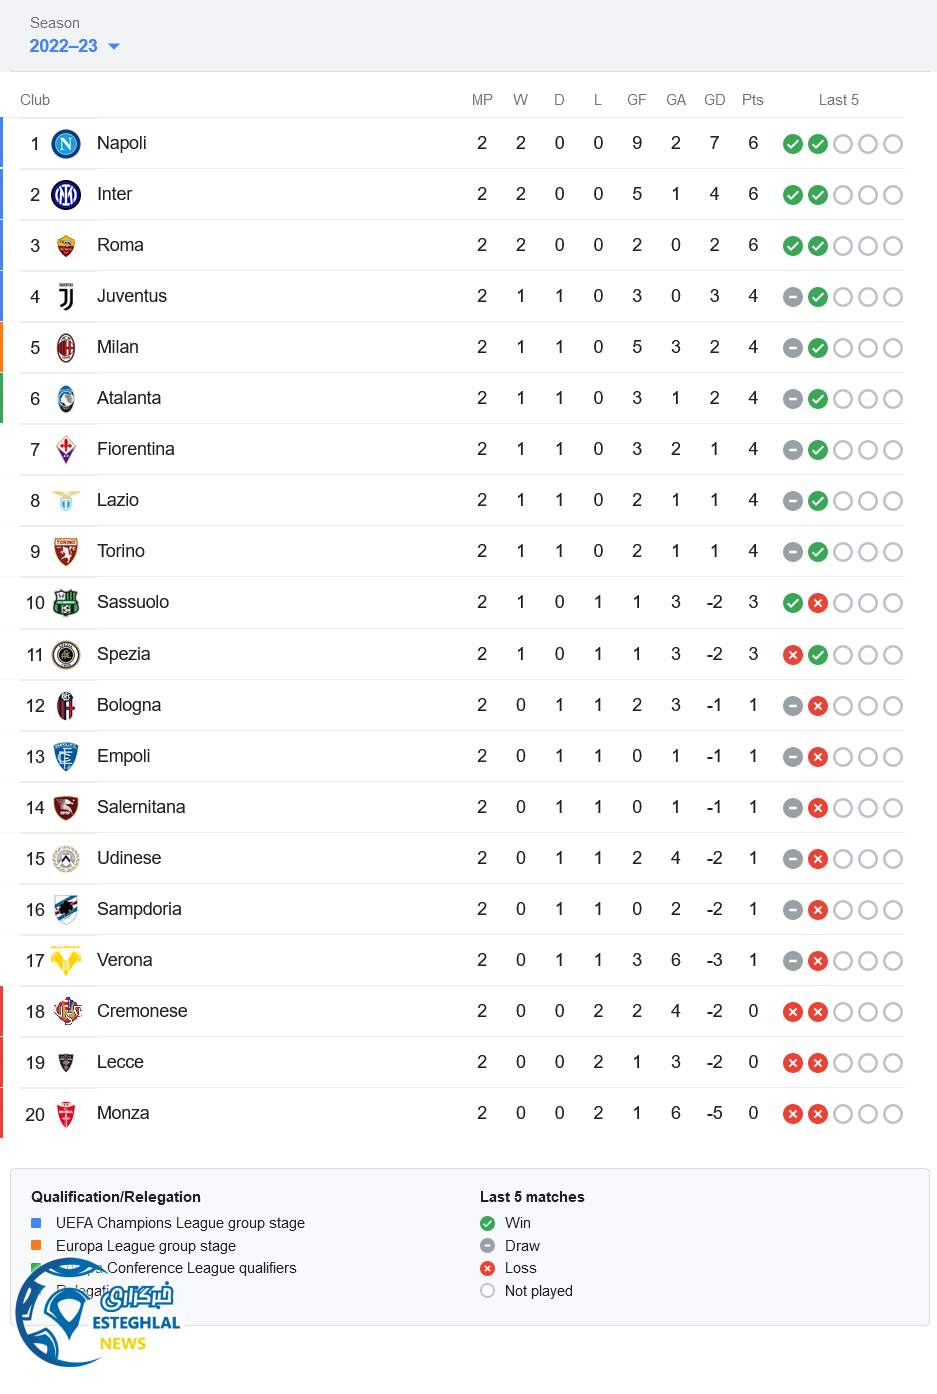Click the Pts column header
937x1394 pixels.
point(753,100)
